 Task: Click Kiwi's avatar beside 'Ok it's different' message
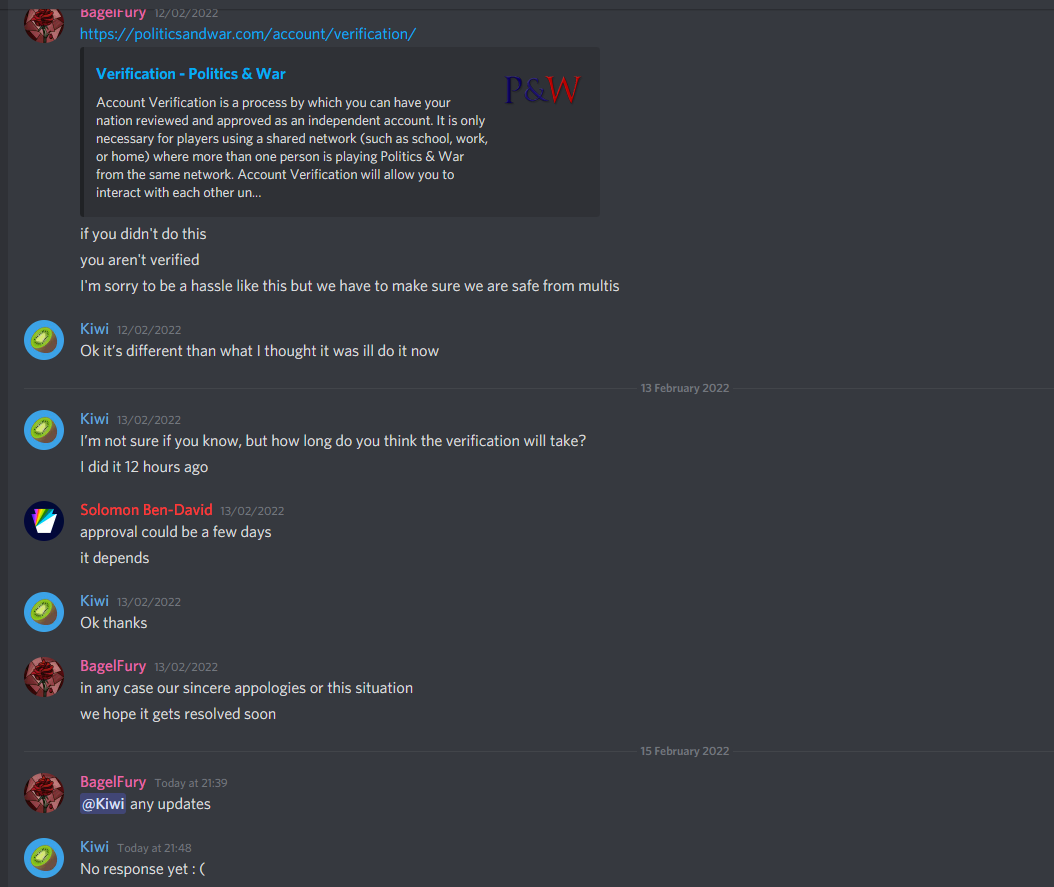tap(44, 340)
